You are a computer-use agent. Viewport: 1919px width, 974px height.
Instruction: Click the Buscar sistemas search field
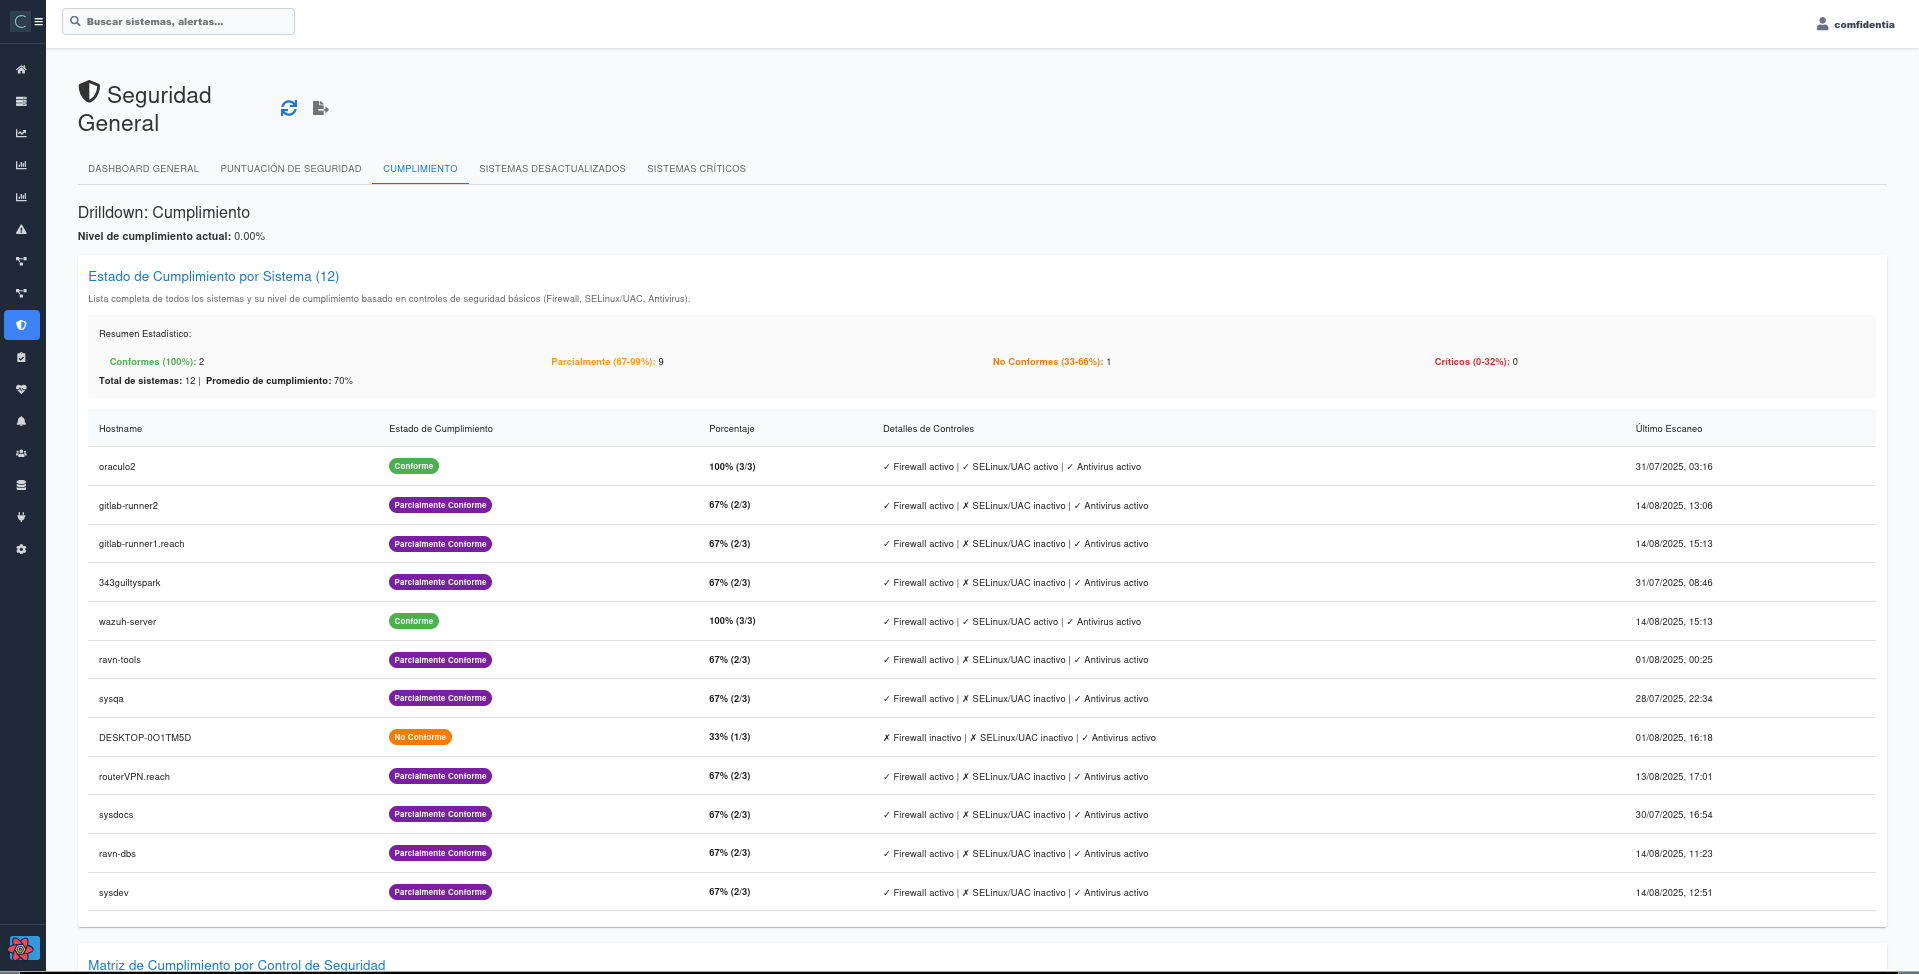[185, 21]
